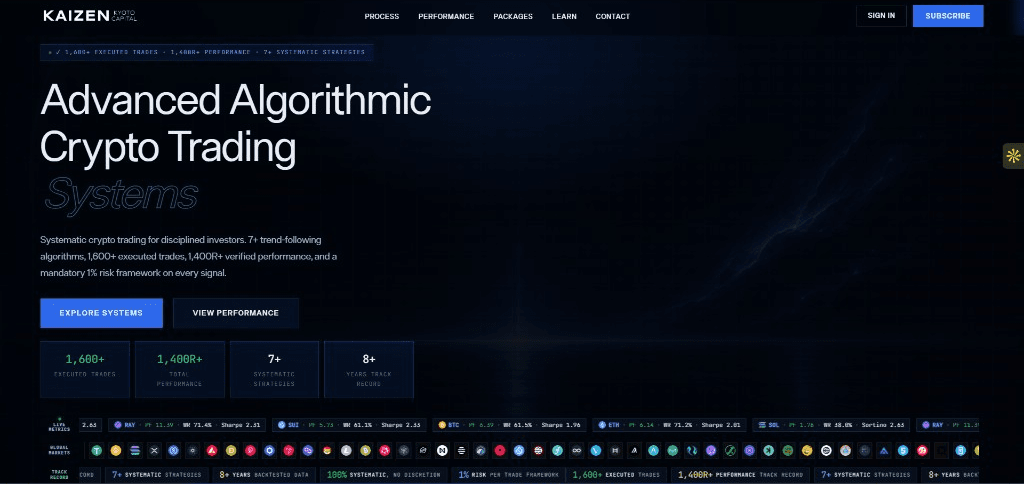Open the Process menu item
Image resolution: width=1024 pixels, height=484 pixels.
click(381, 16)
